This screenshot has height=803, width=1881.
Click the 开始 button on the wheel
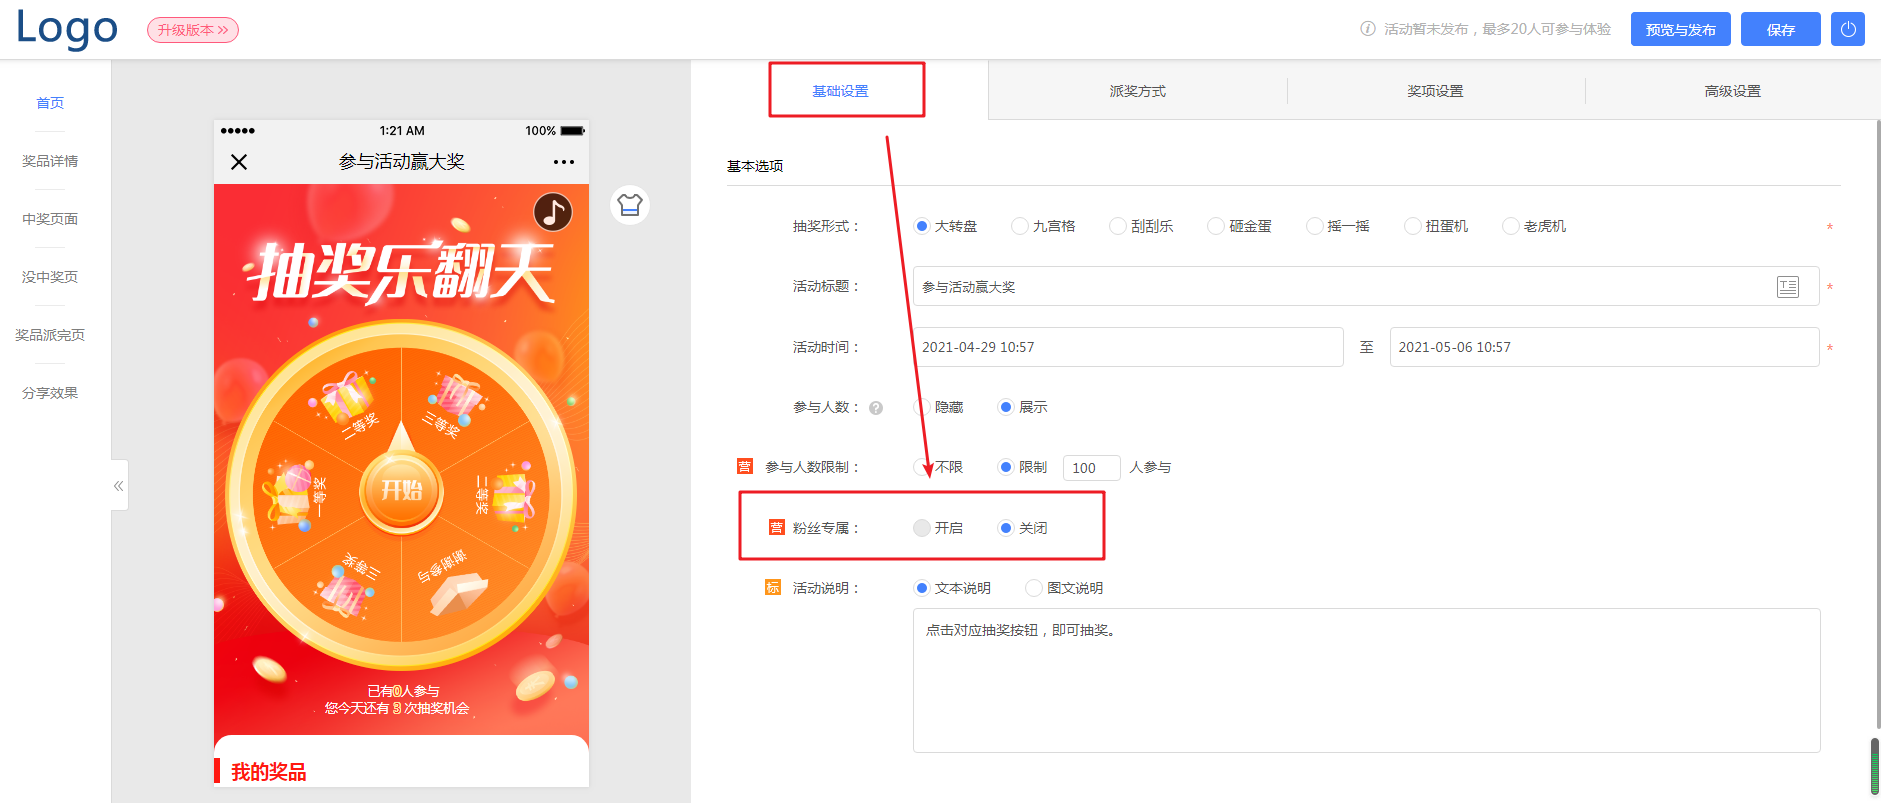tap(401, 490)
